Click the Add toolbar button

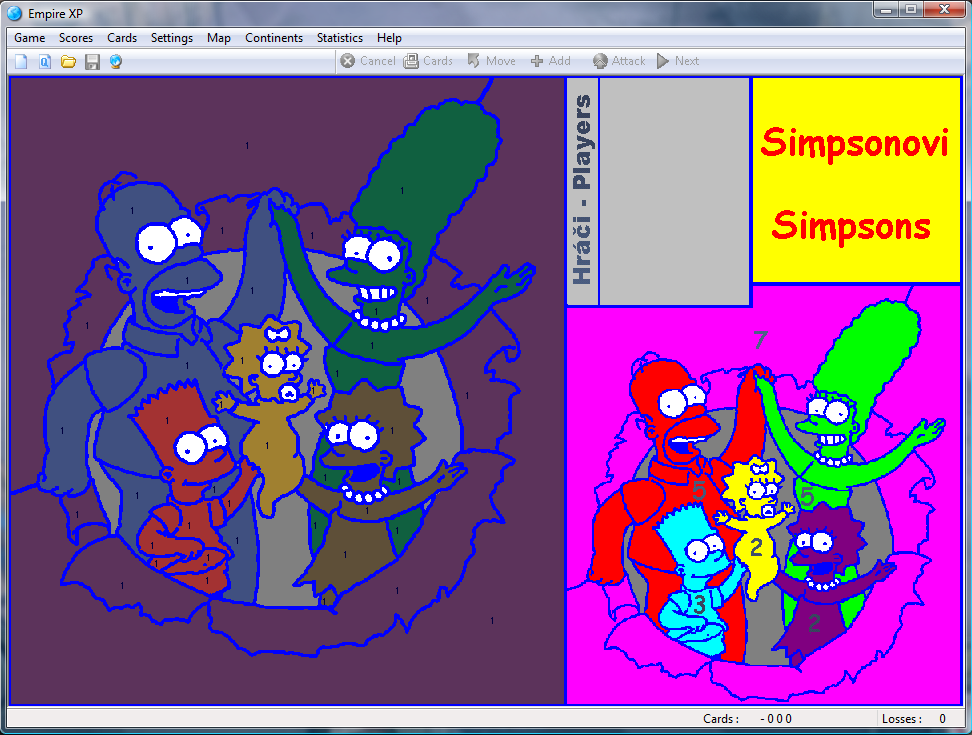pyautogui.click(x=550, y=61)
